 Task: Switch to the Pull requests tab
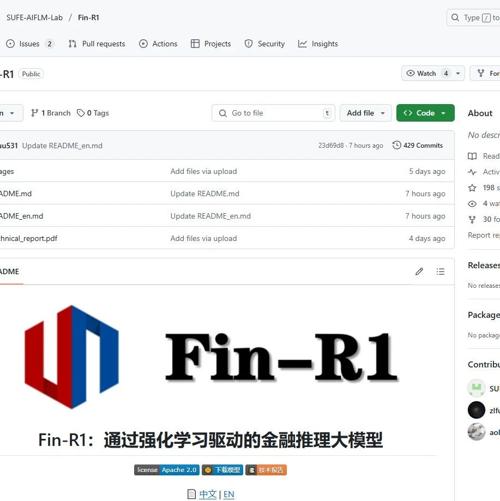click(x=97, y=44)
